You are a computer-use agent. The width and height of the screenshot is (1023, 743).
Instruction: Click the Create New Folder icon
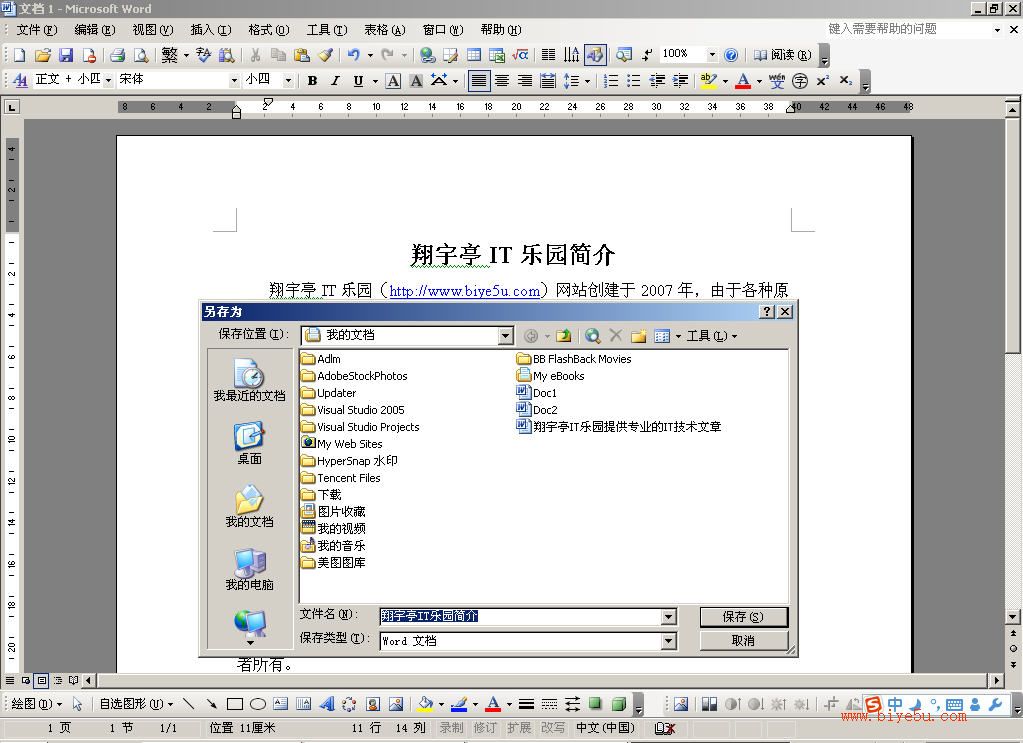(638, 335)
